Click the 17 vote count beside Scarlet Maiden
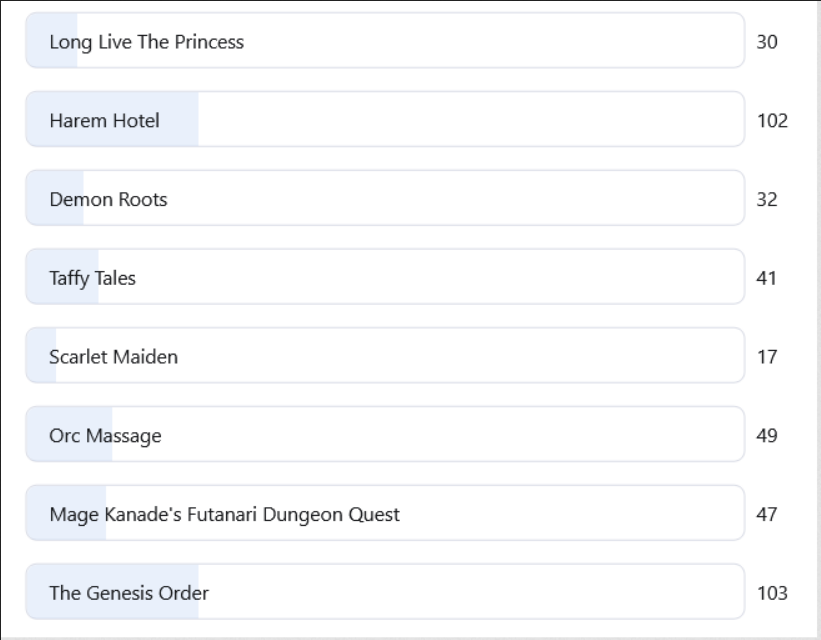 pyautogui.click(x=767, y=357)
